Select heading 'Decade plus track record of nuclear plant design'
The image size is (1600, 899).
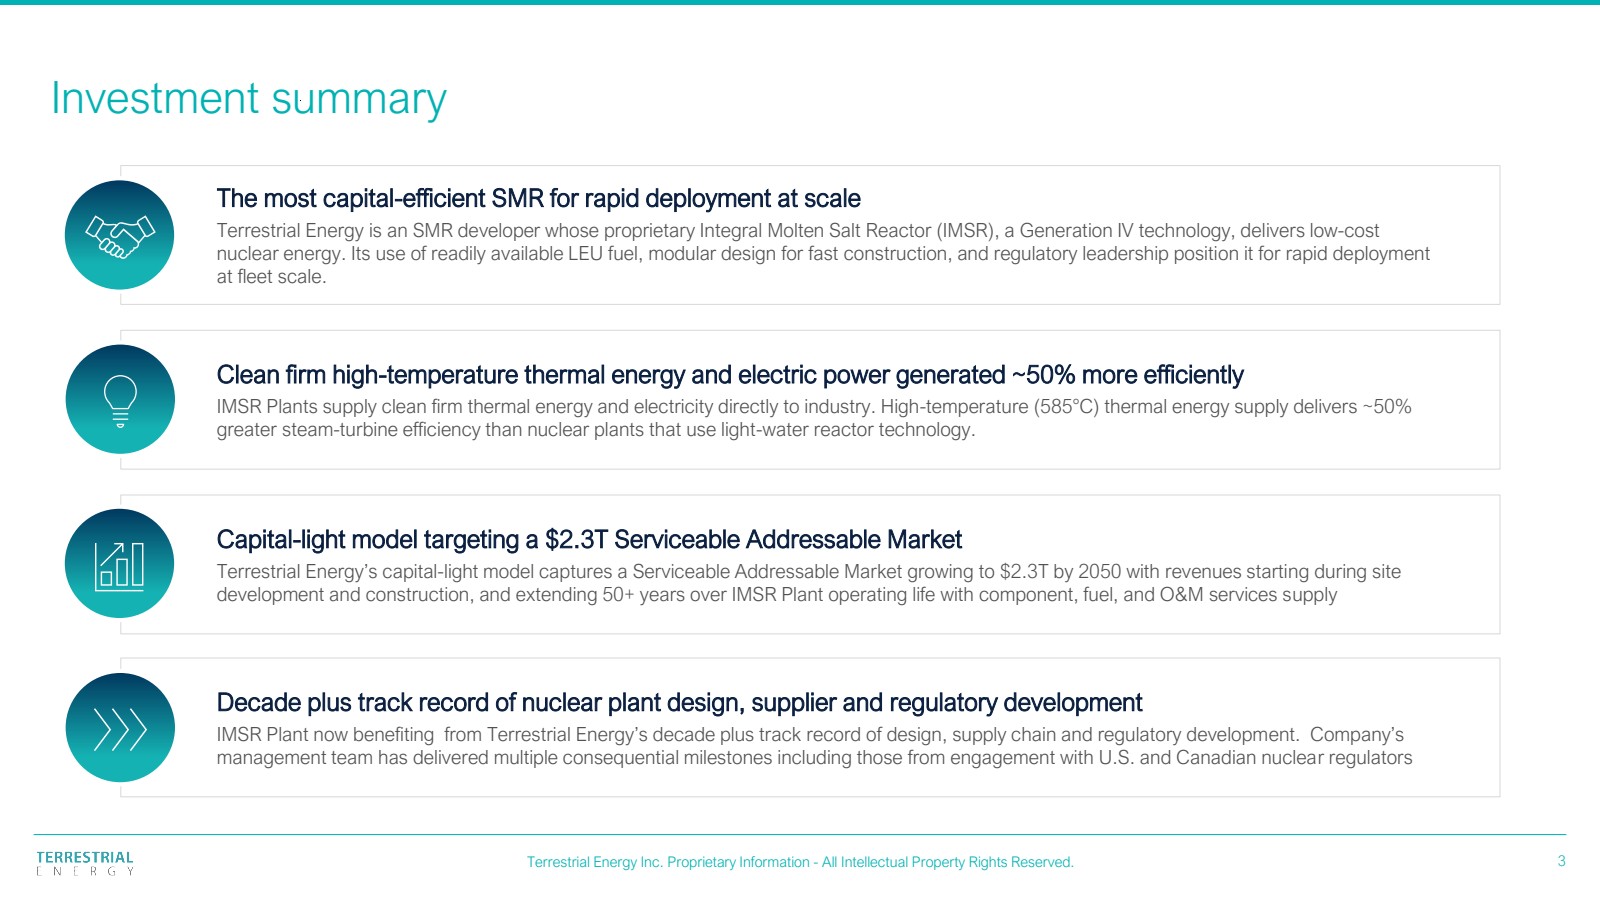pos(680,703)
